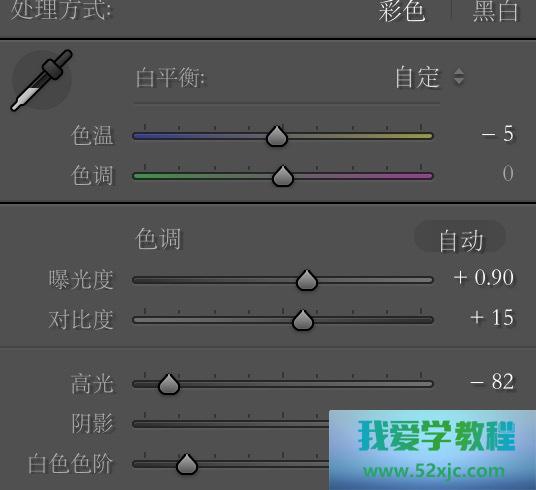Click the 自动 auto tone button

click(x=460, y=240)
